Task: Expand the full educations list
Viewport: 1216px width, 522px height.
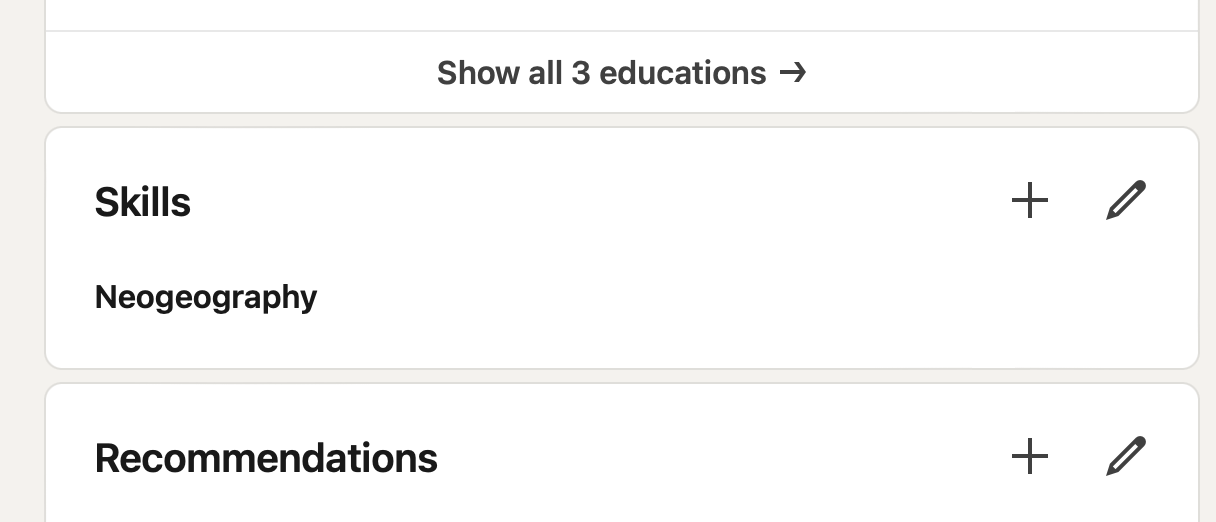Action: coord(621,72)
